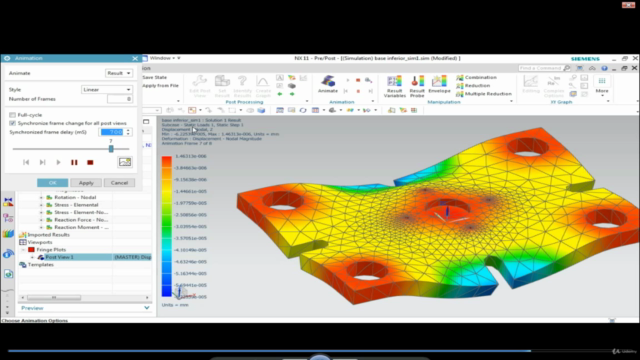Click Save State in the ribbon
640x360 pixels.
coord(154,78)
